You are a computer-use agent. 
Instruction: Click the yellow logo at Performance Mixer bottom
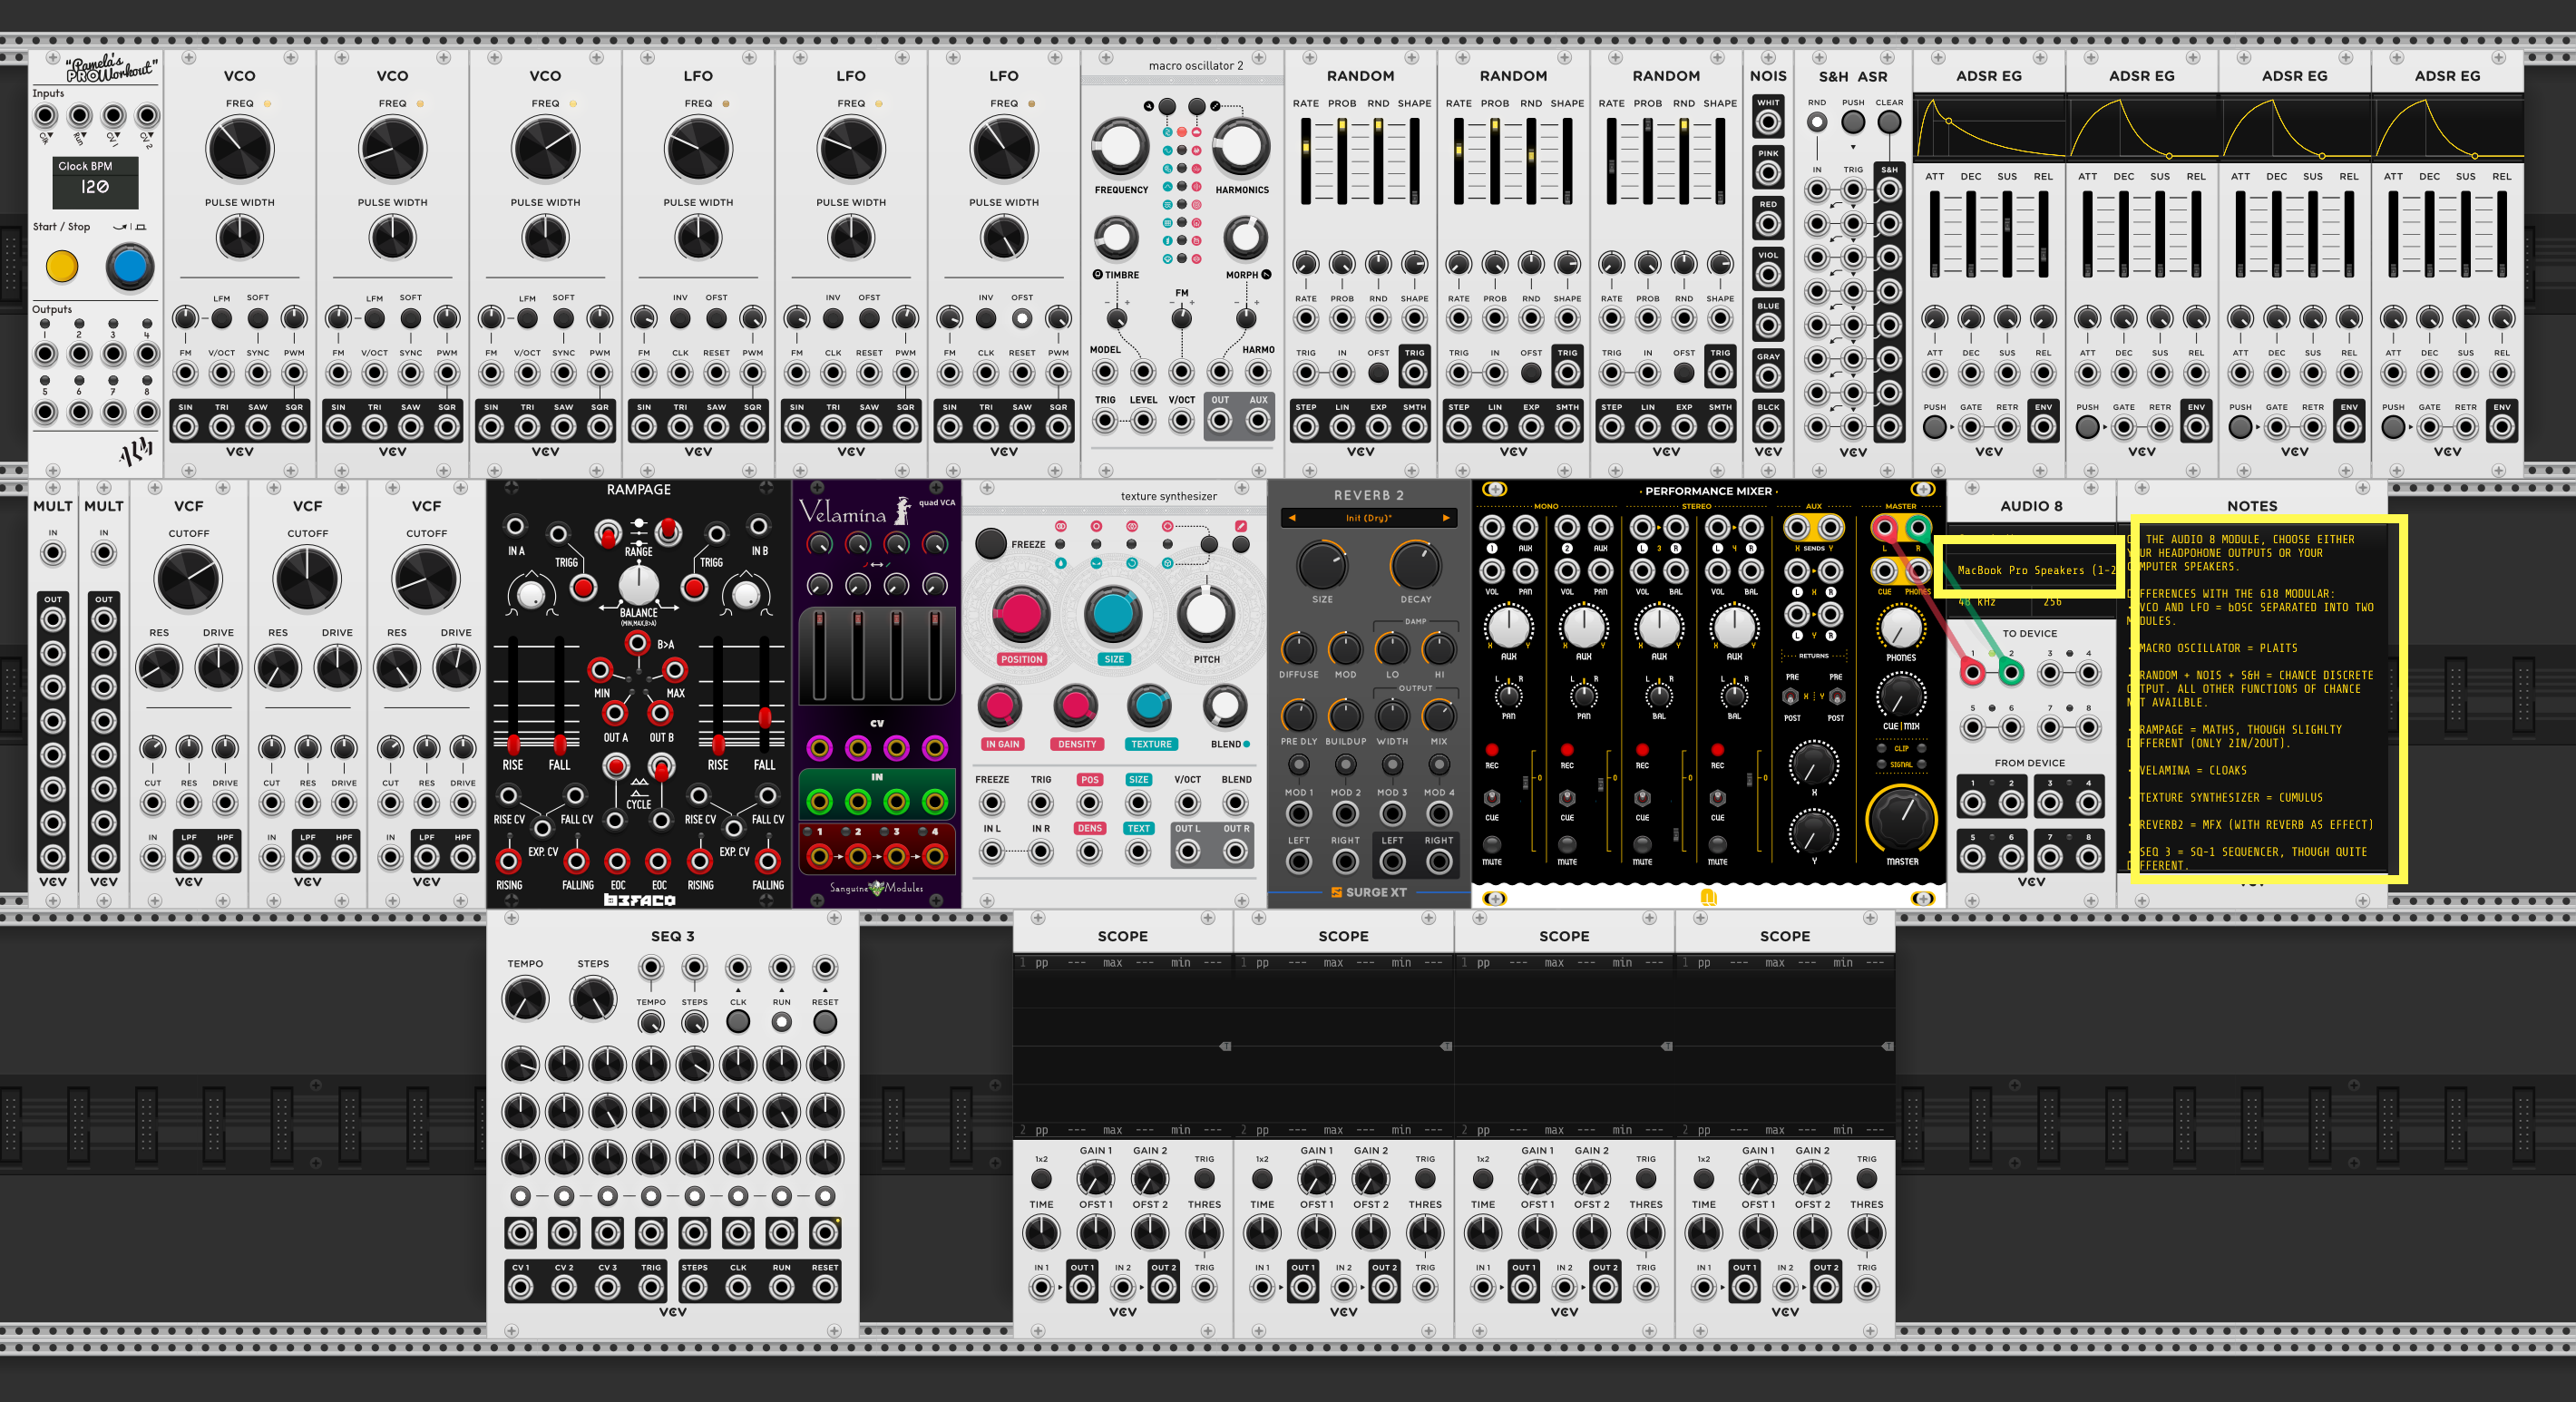[1708, 897]
